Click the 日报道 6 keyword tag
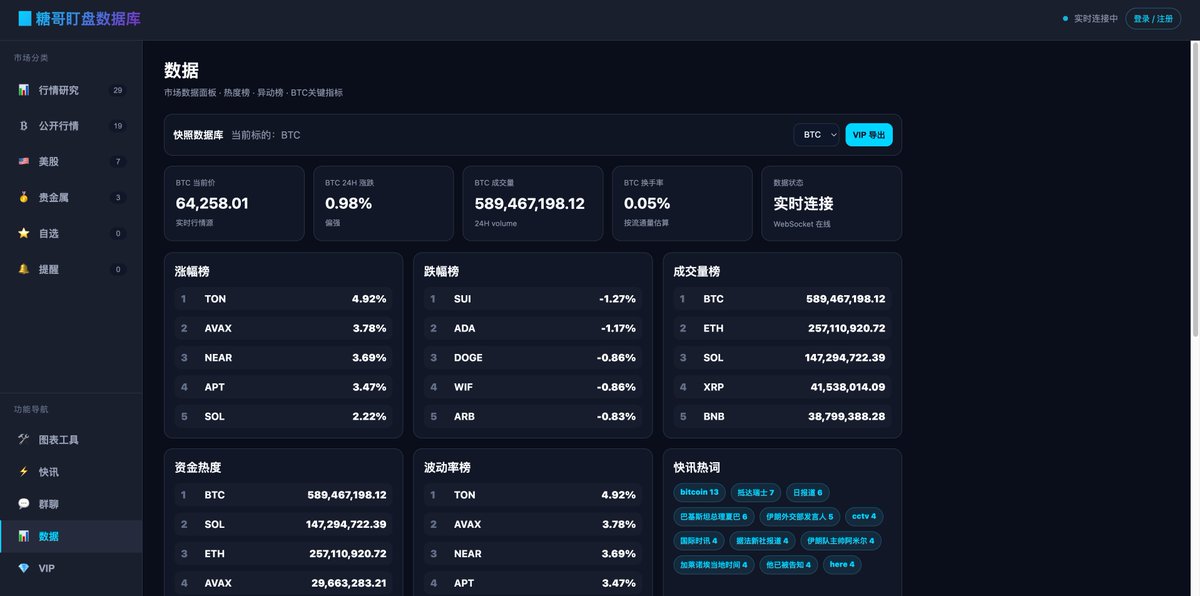 click(807, 492)
